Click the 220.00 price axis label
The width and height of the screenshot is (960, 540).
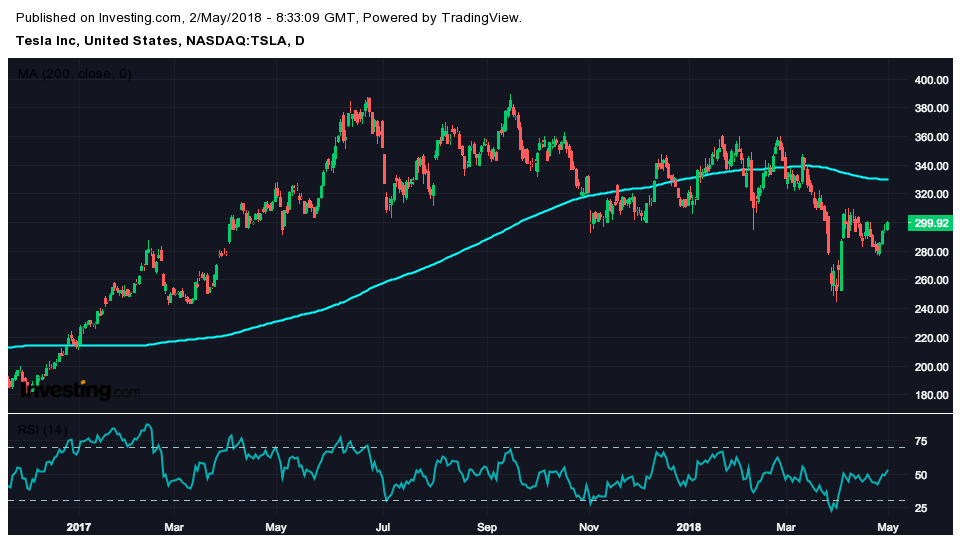point(931,337)
